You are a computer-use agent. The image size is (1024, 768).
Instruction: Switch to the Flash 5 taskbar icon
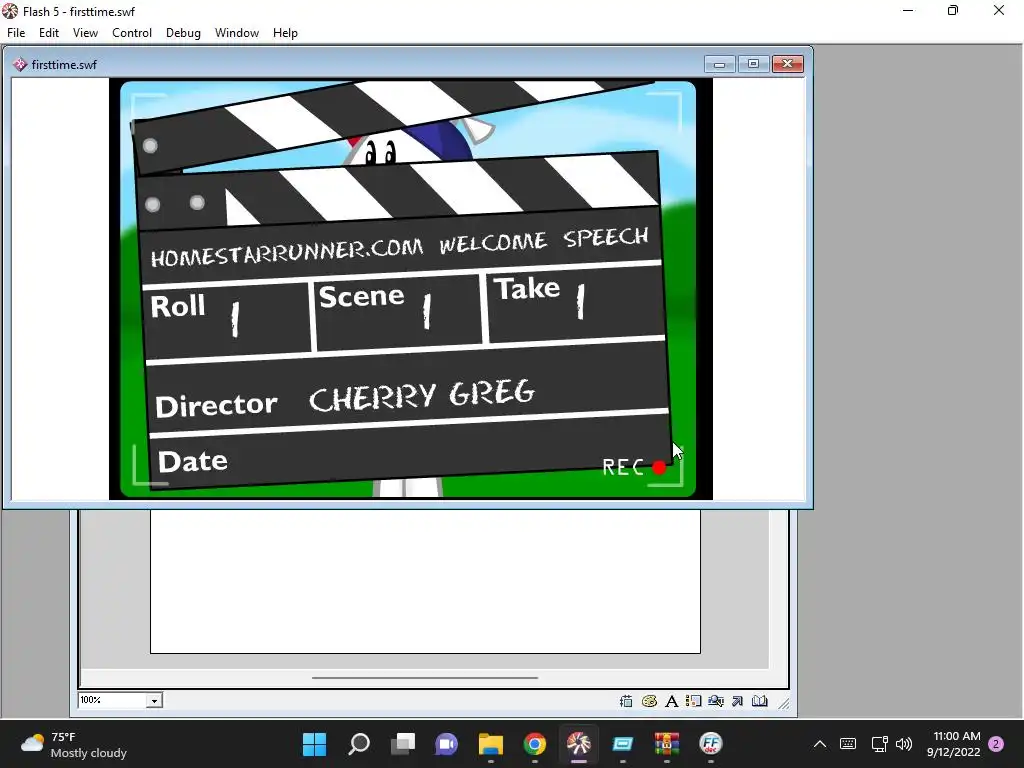tap(579, 744)
